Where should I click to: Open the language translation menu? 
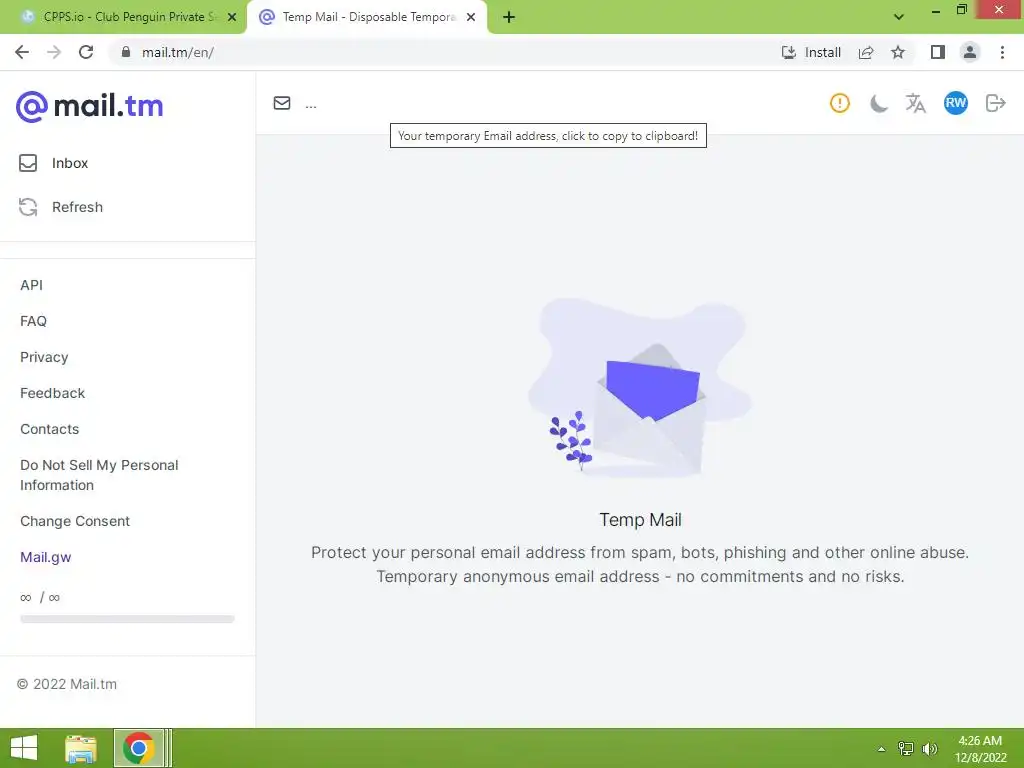click(916, 103)
